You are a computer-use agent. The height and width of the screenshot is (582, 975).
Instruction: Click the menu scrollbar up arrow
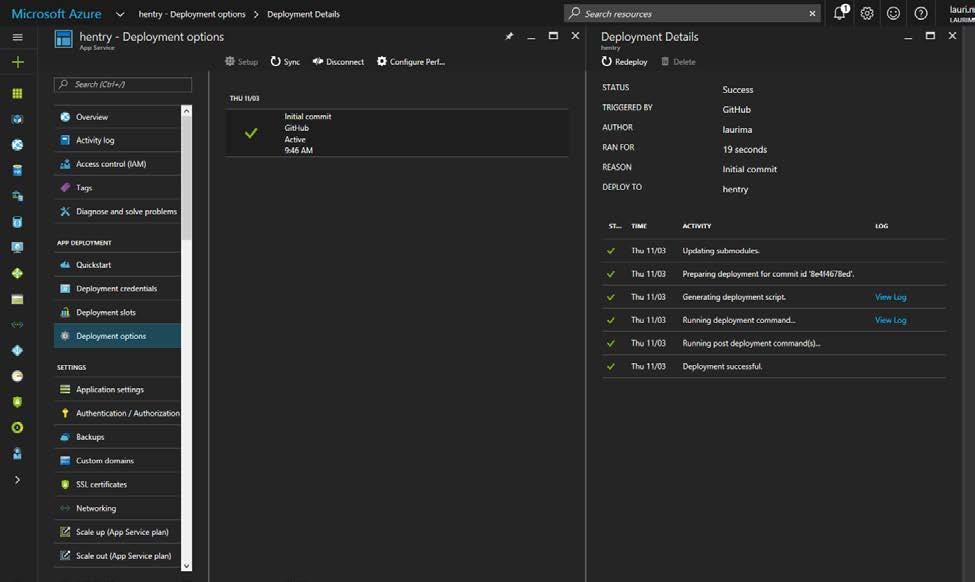187,111
